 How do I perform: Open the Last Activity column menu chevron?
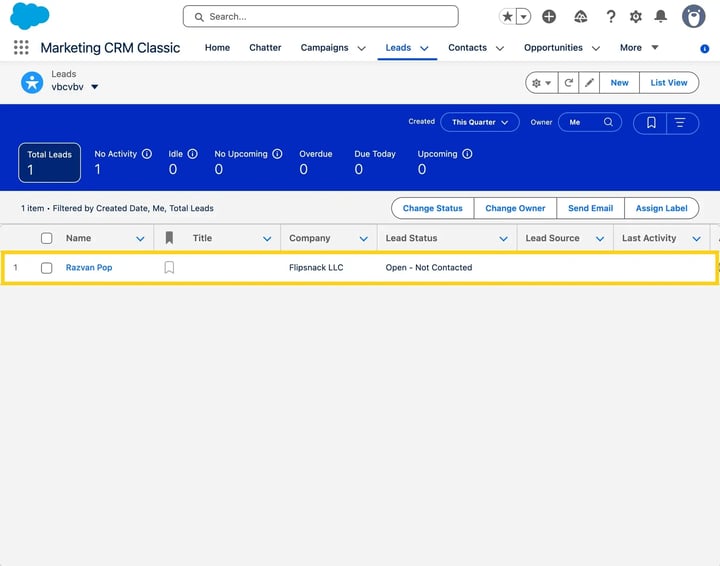pos(697,239)
